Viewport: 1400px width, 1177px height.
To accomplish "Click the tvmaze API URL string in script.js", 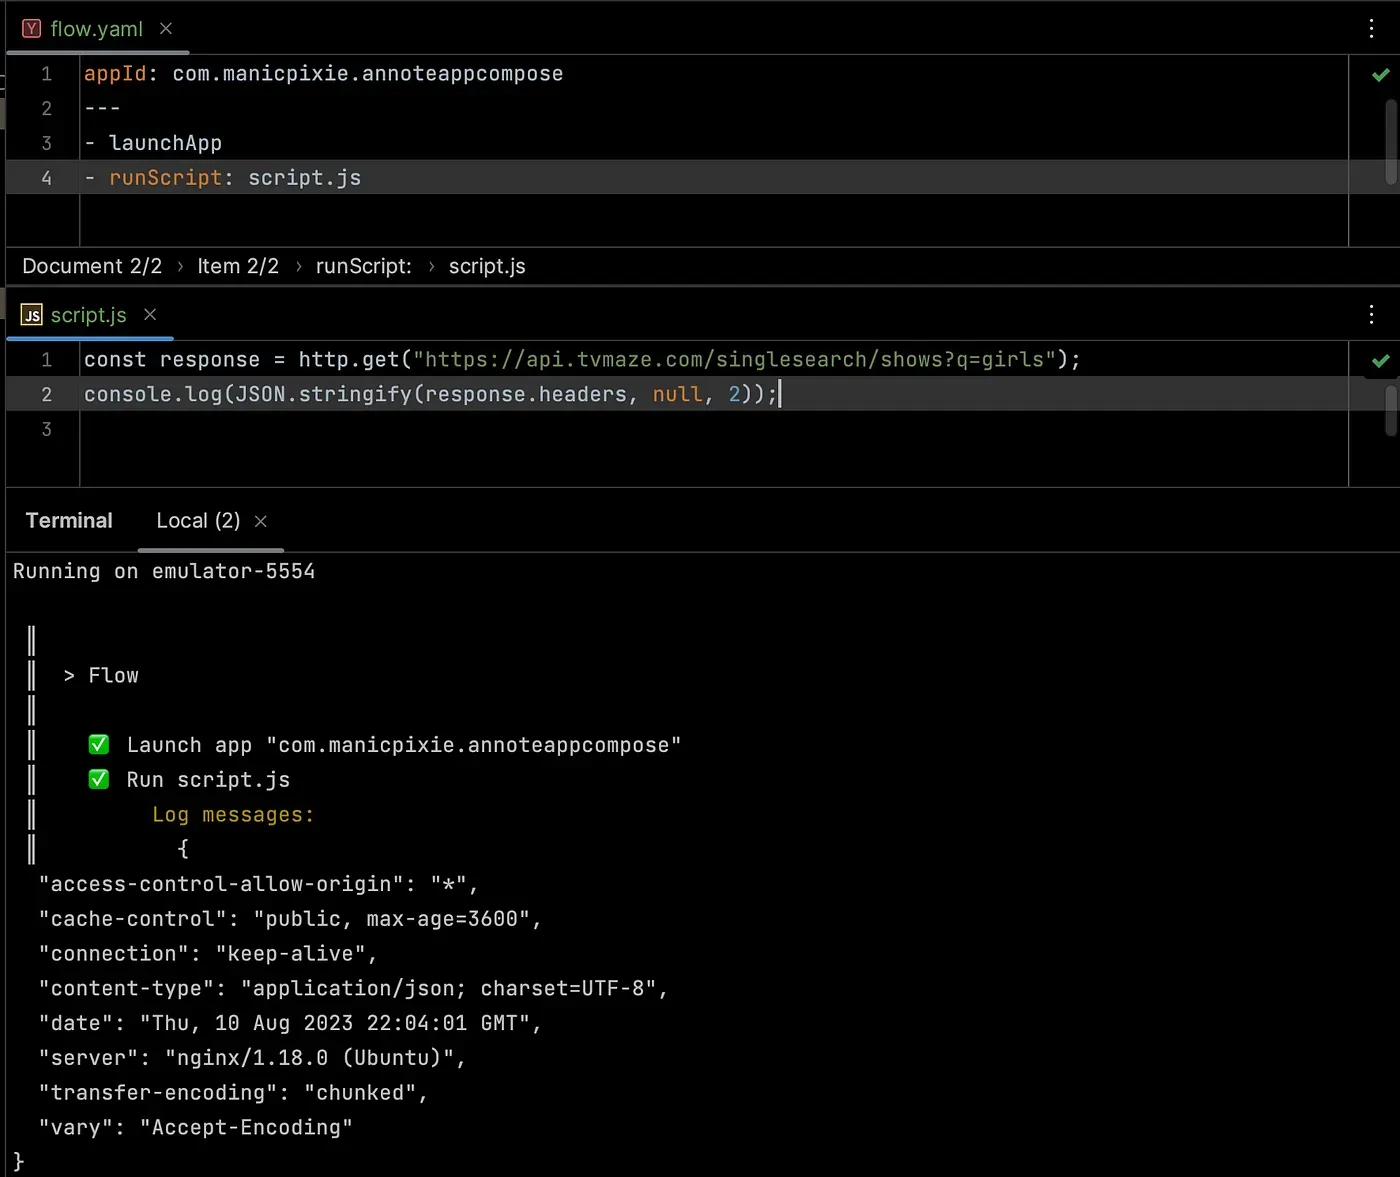I will (x=734, y=360).
